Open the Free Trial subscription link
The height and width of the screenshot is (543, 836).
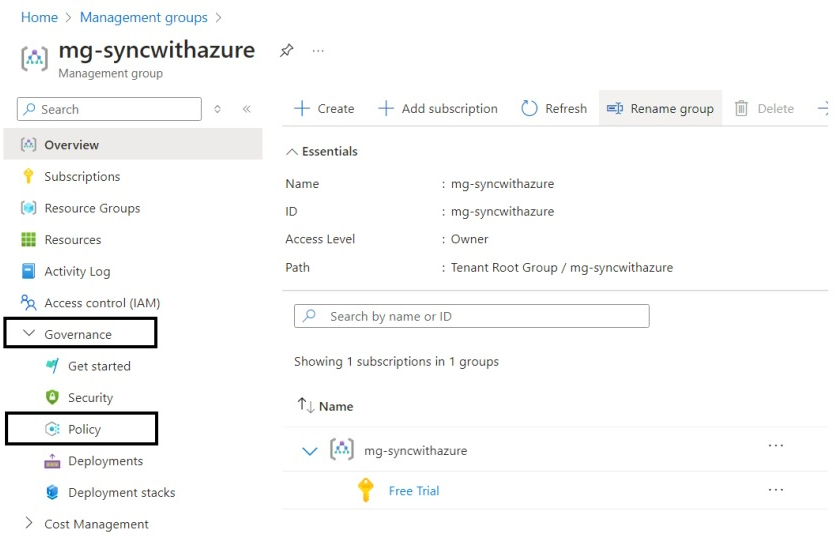point(414,491)
